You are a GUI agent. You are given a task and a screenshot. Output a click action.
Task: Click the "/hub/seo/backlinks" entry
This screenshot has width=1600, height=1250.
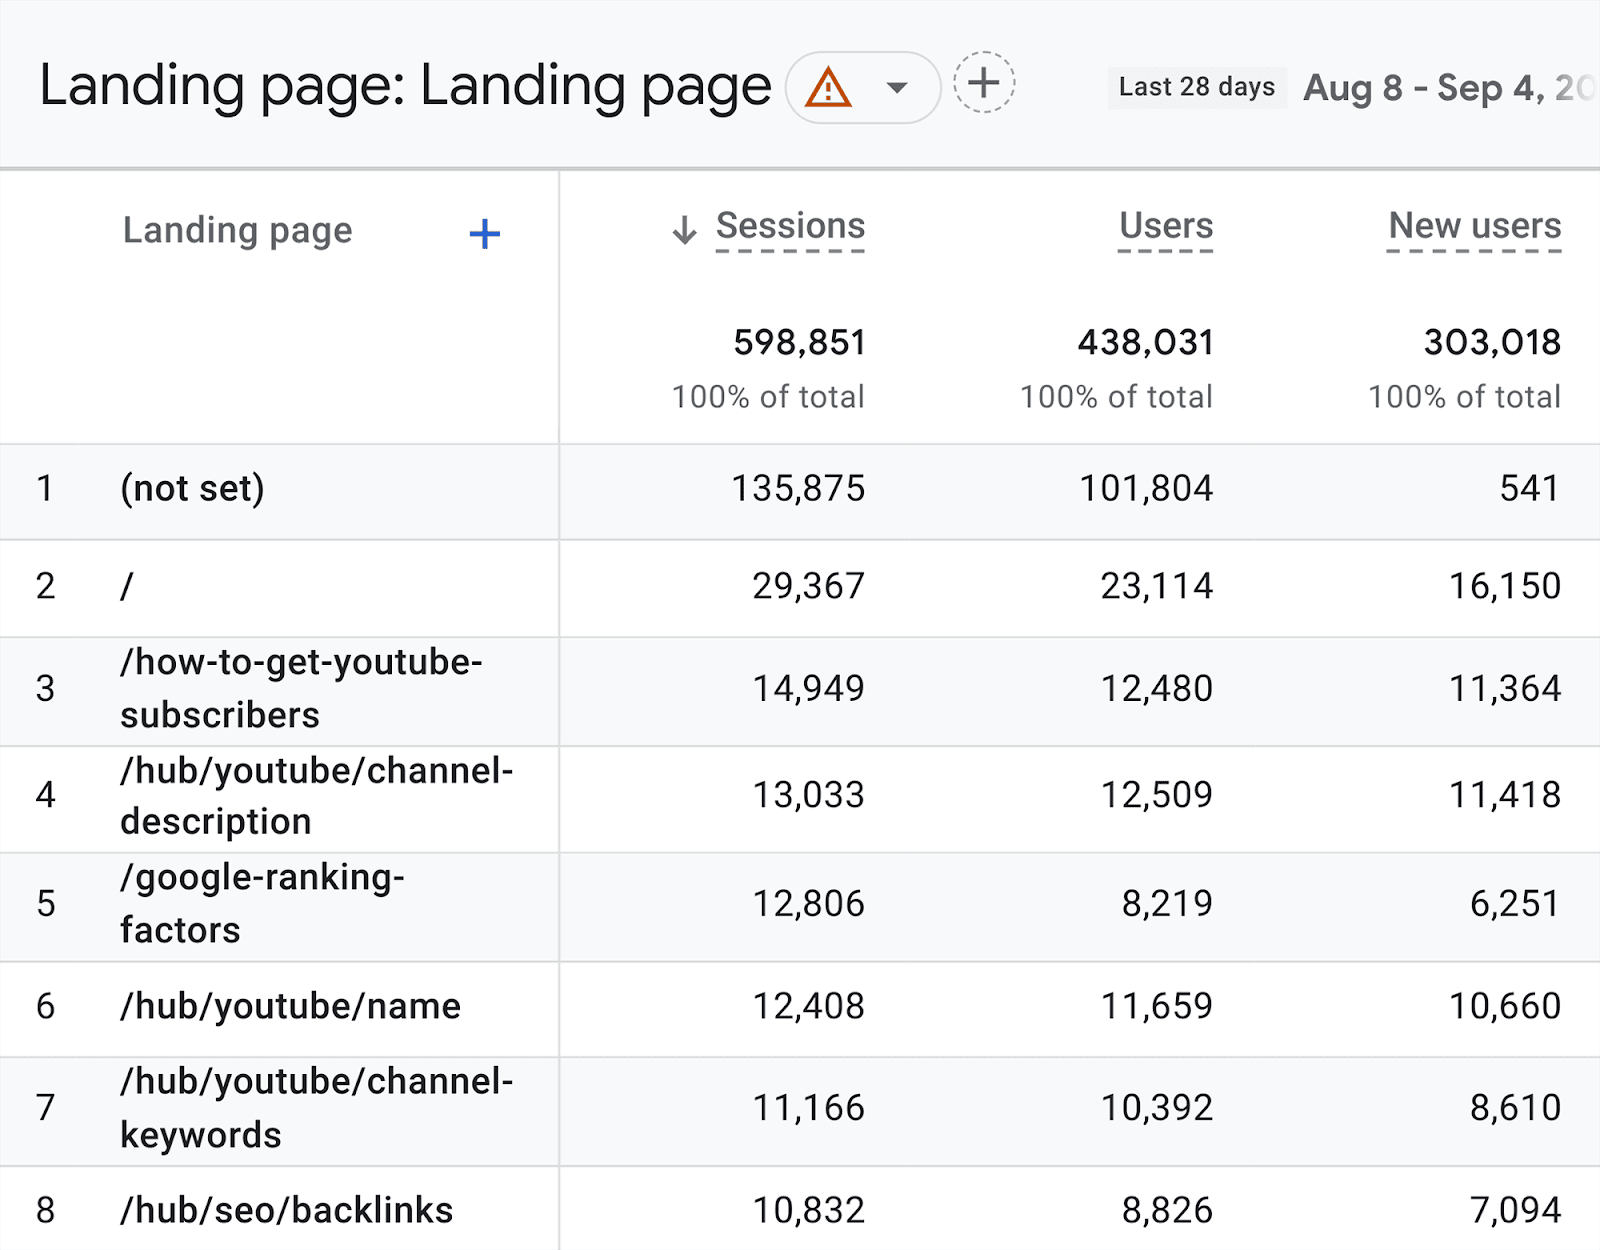(x=287, y=1210)
